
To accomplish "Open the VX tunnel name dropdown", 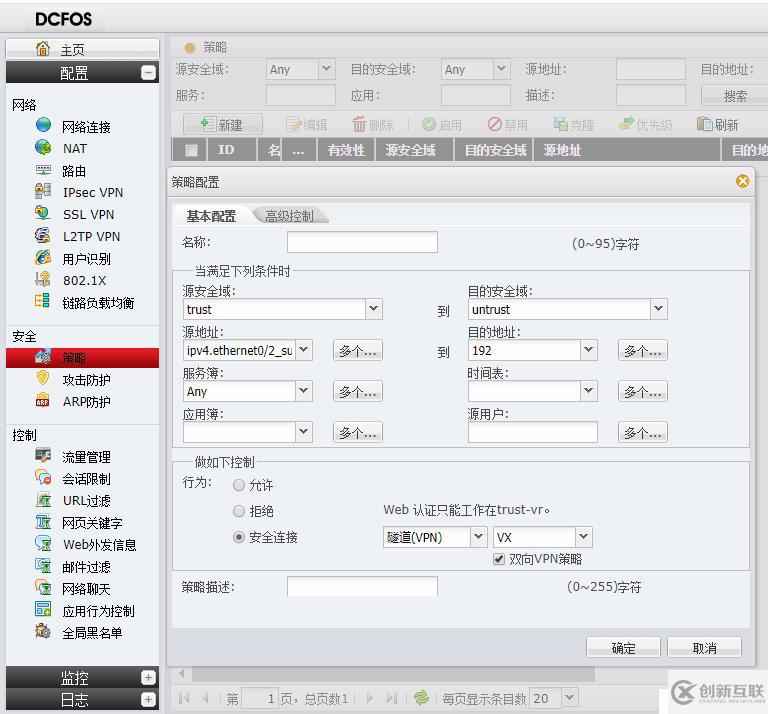I will 583,537.
